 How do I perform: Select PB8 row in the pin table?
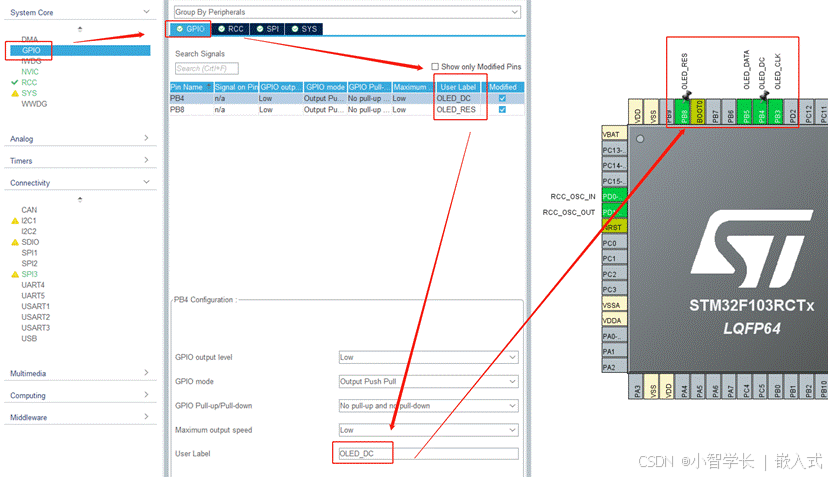coord(347,109)
